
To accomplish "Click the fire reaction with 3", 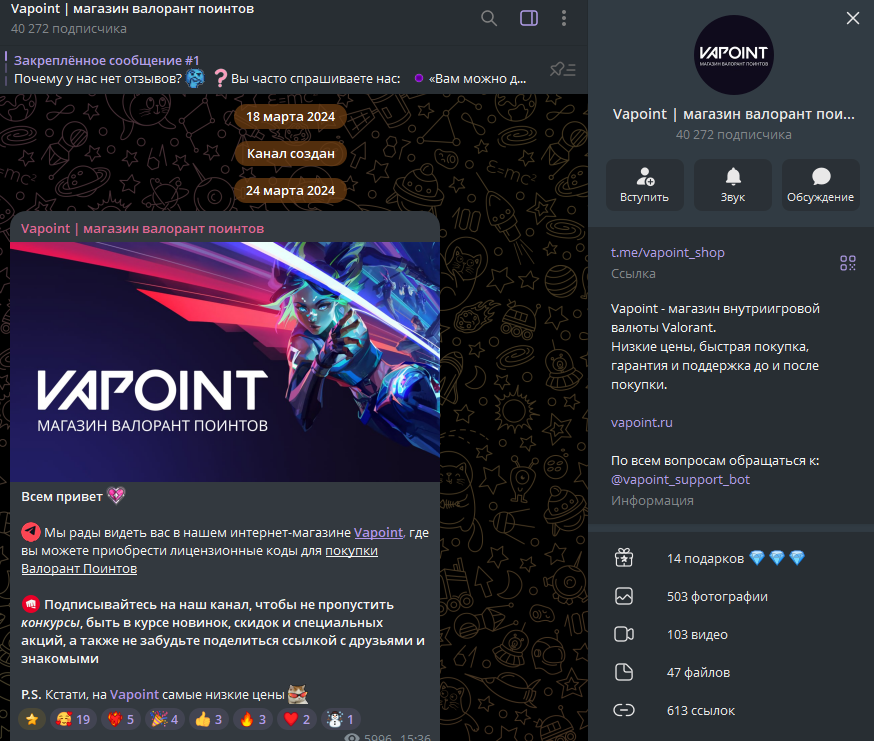I will [x=253, y=719].
